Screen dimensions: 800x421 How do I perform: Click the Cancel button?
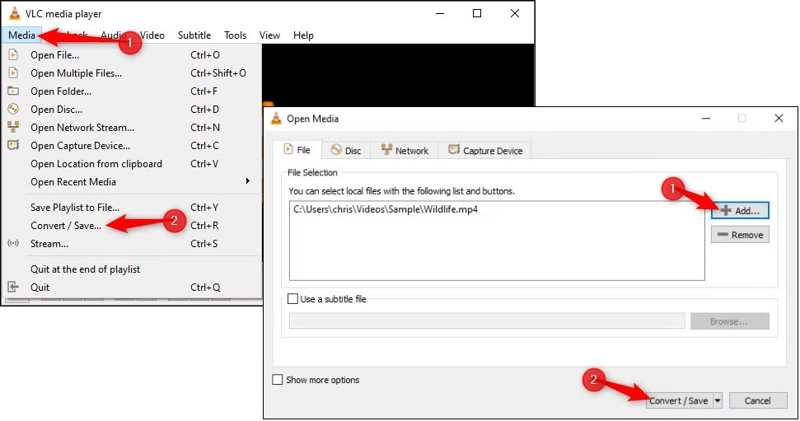758,401
